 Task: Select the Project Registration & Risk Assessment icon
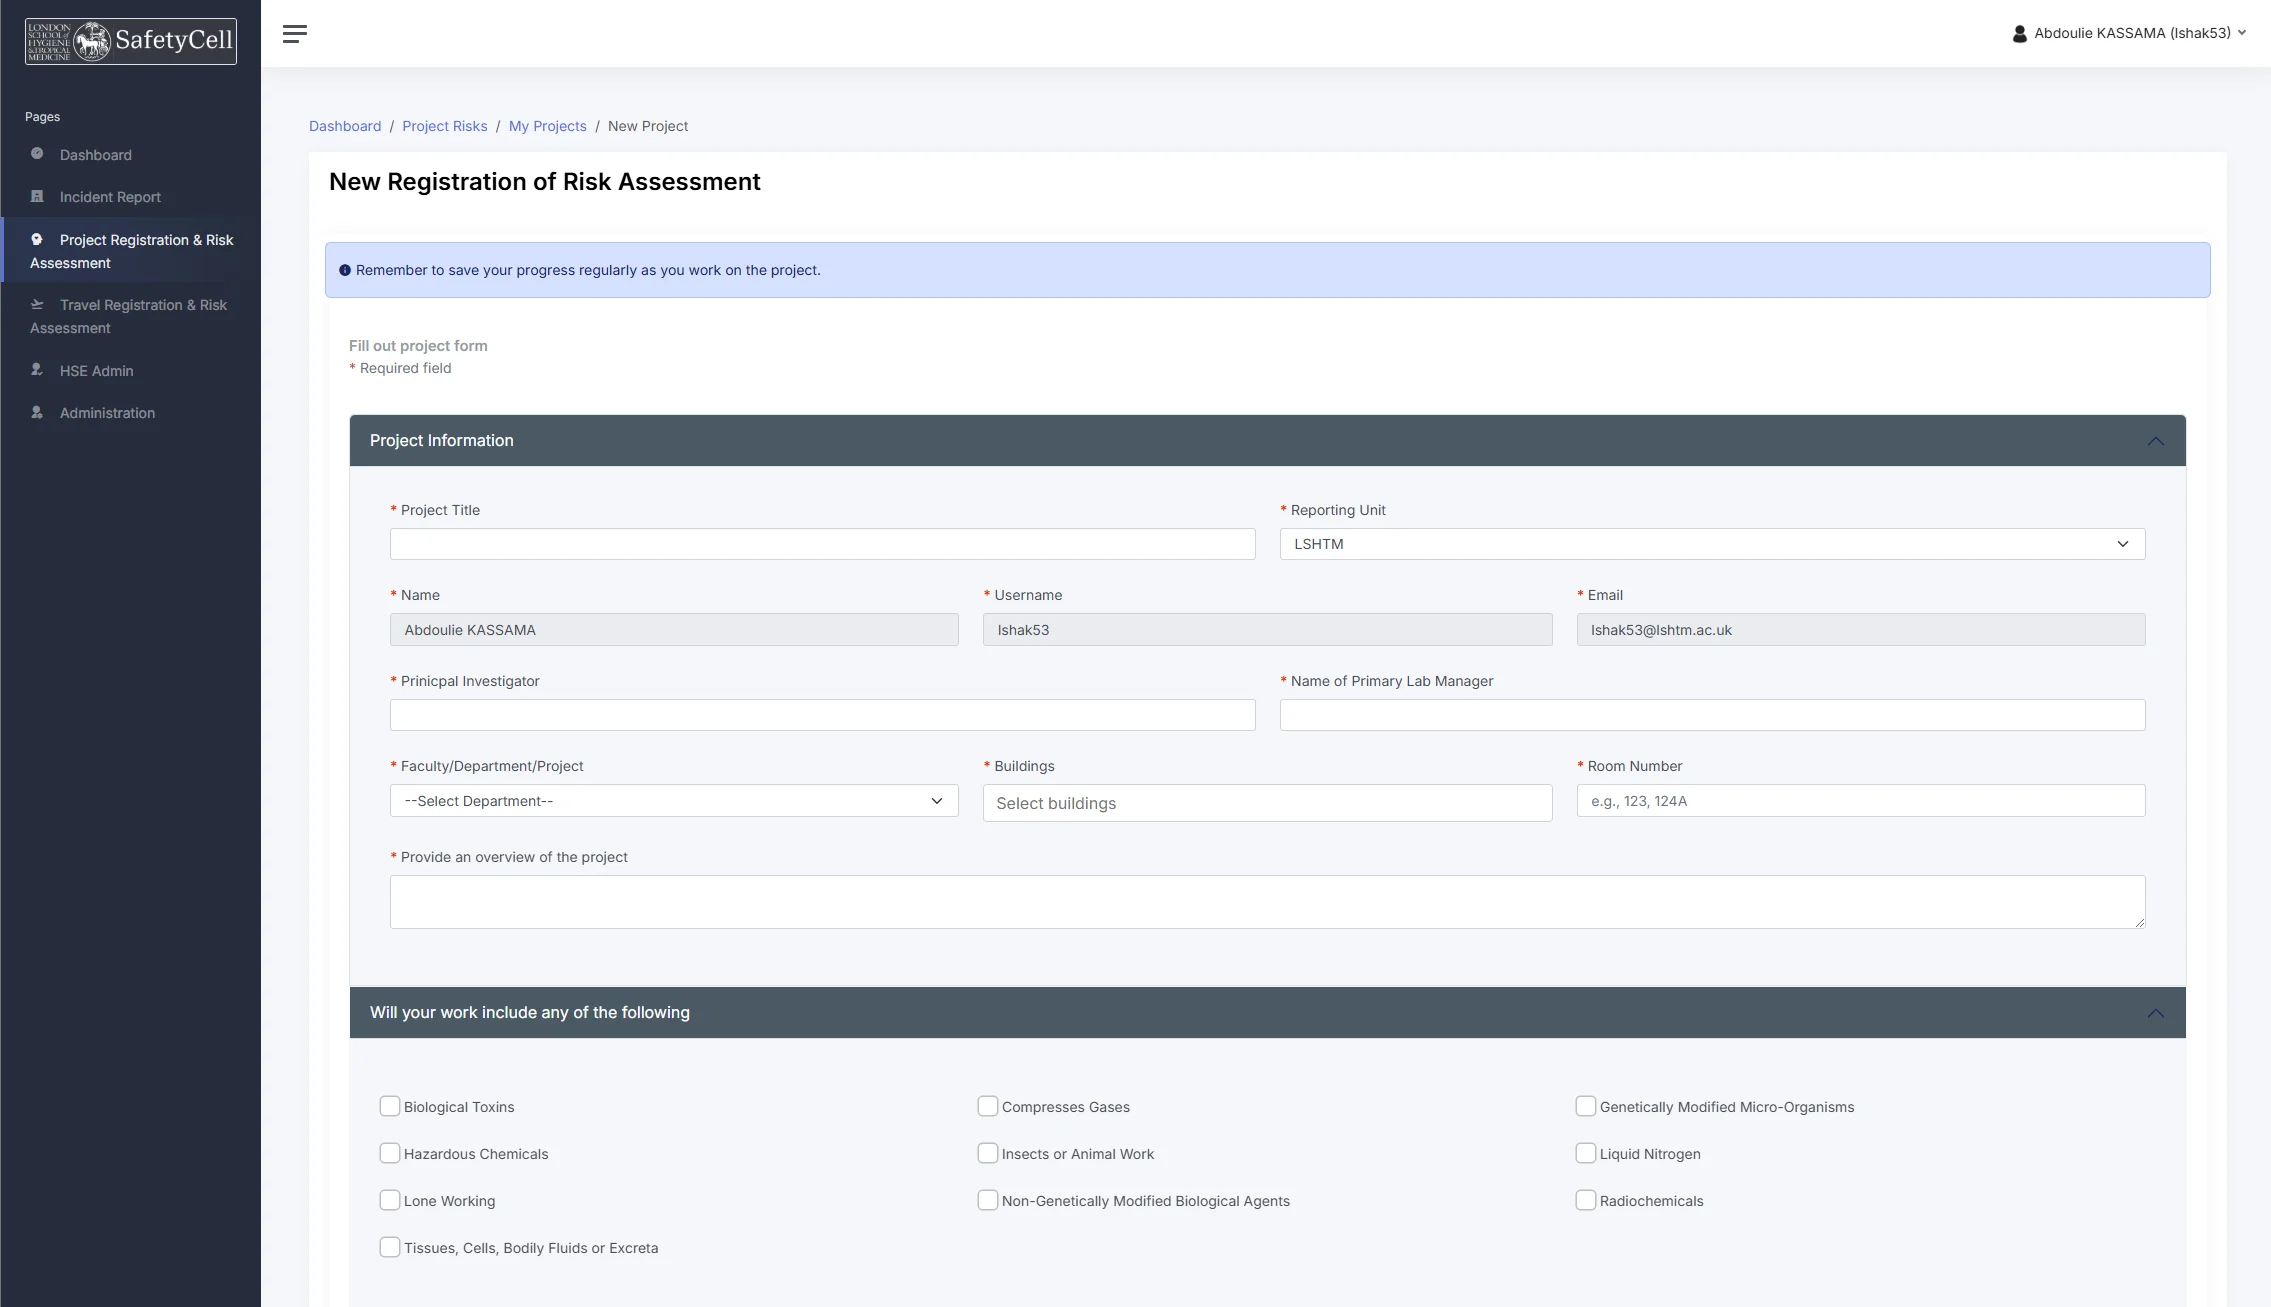[37, 239]
